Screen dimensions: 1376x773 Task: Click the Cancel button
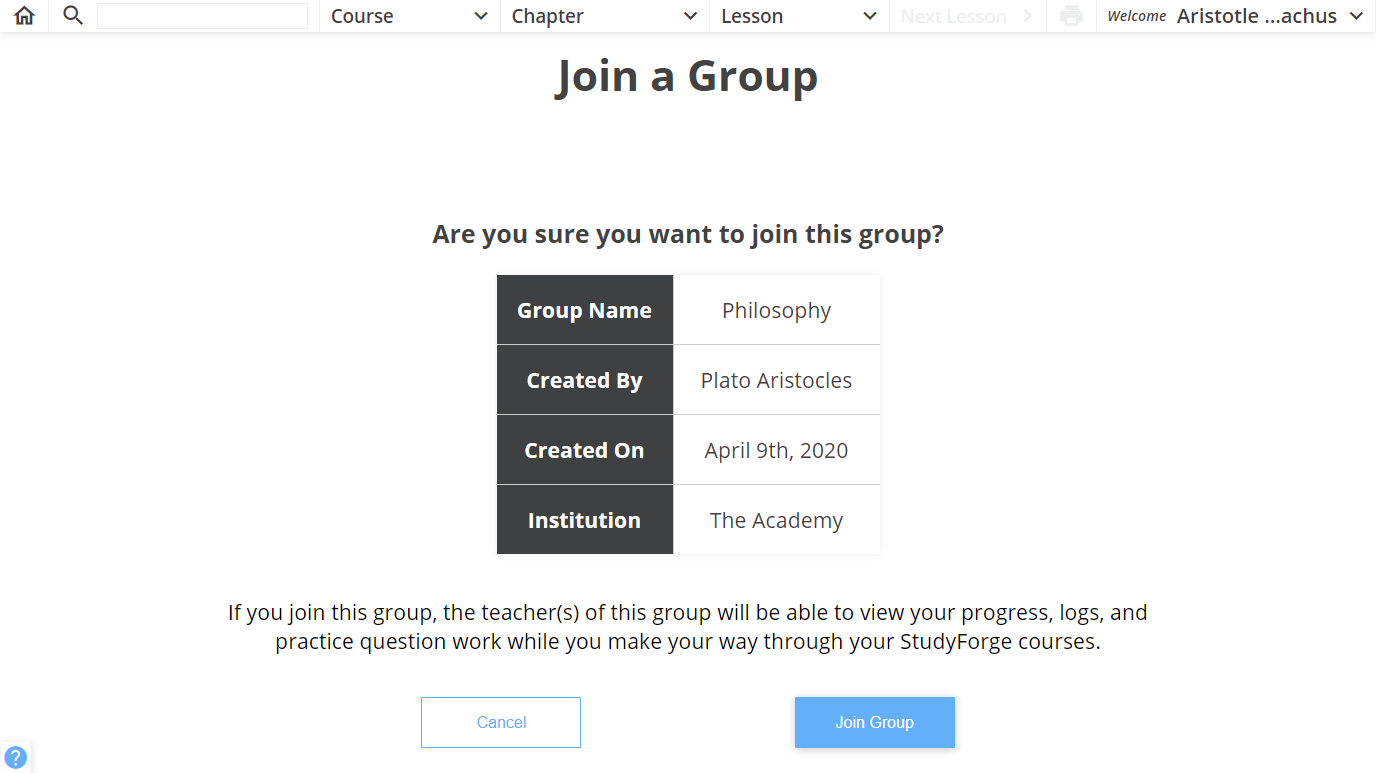(501, 722)
